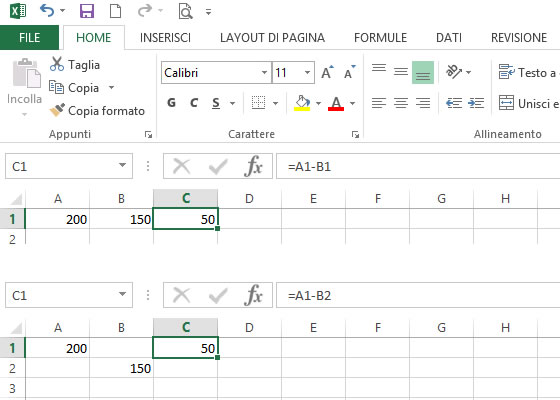
Task: Click Copia formato paintbrush icon
Action: point(57,110)
